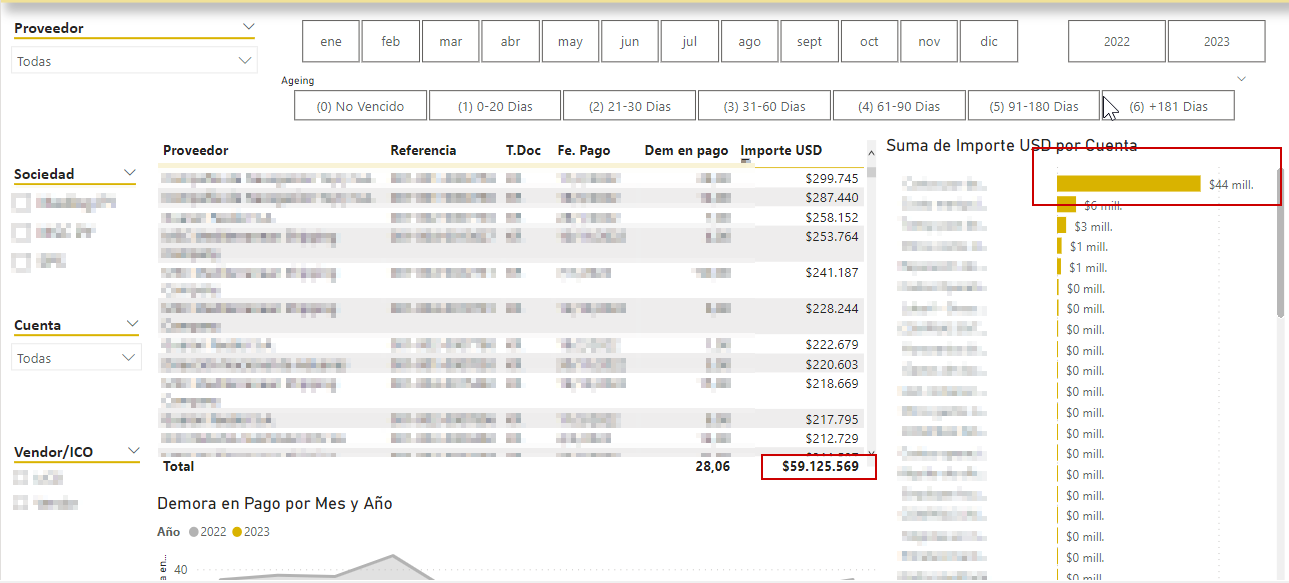Screen dimensions: 1289x583
Task: Select the gray 2022 legend dot
Action: [194, 532]
